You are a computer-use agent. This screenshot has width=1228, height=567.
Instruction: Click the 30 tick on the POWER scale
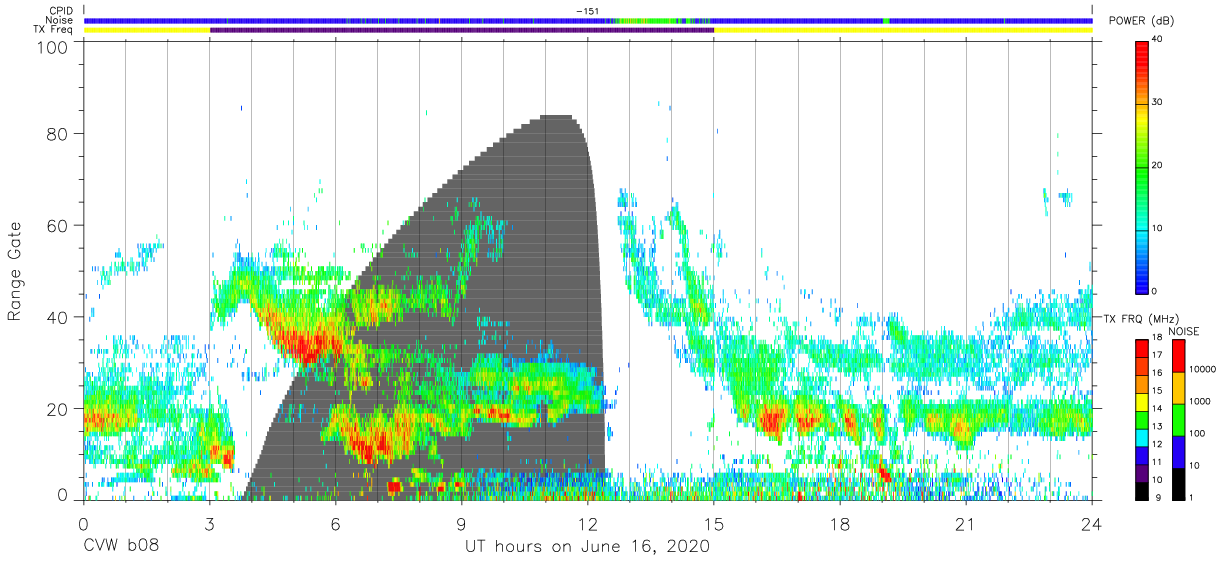1158,103
